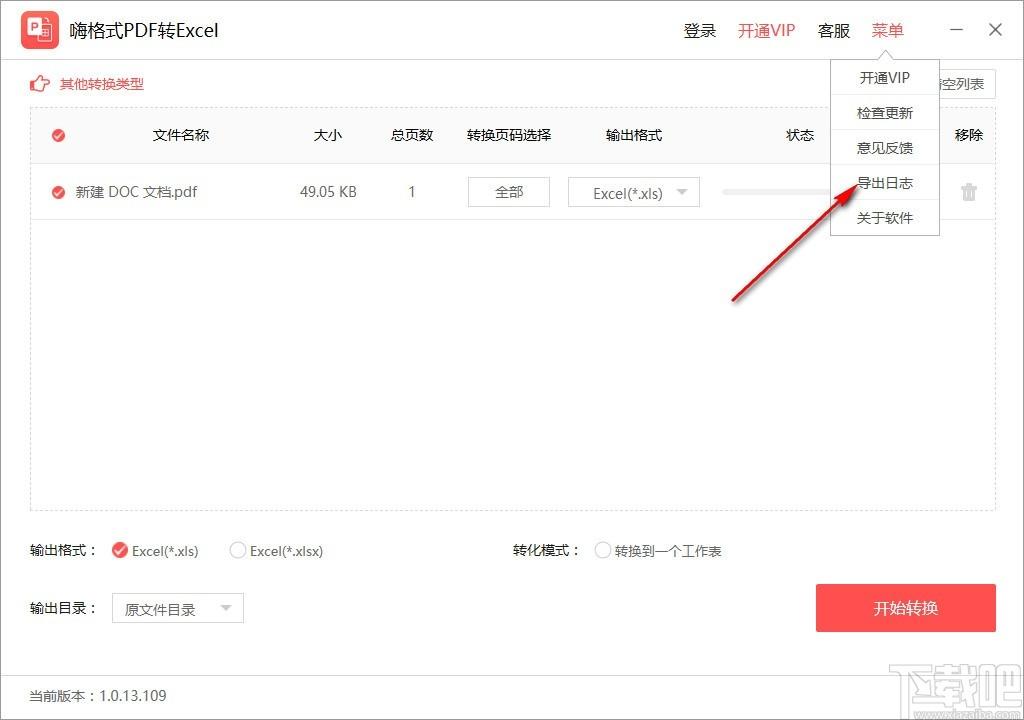Click the 文件名称 column header
This screenshot has height=720, width=1024.
click(x=181, y=135)
